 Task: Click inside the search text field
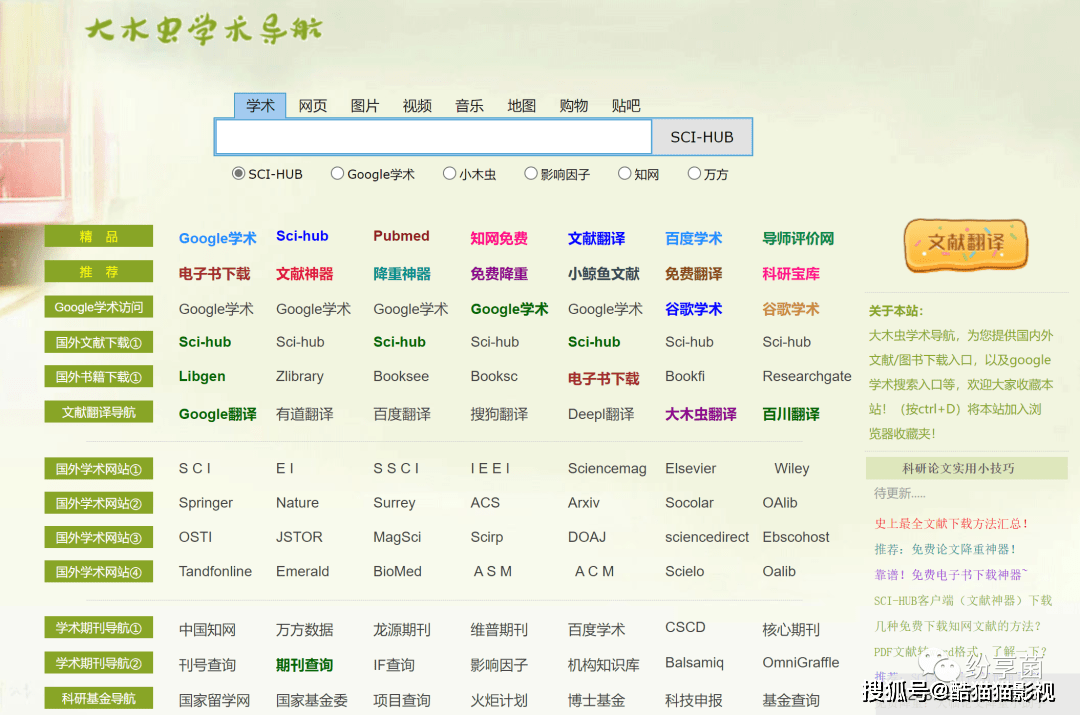(x=433, y=137)
